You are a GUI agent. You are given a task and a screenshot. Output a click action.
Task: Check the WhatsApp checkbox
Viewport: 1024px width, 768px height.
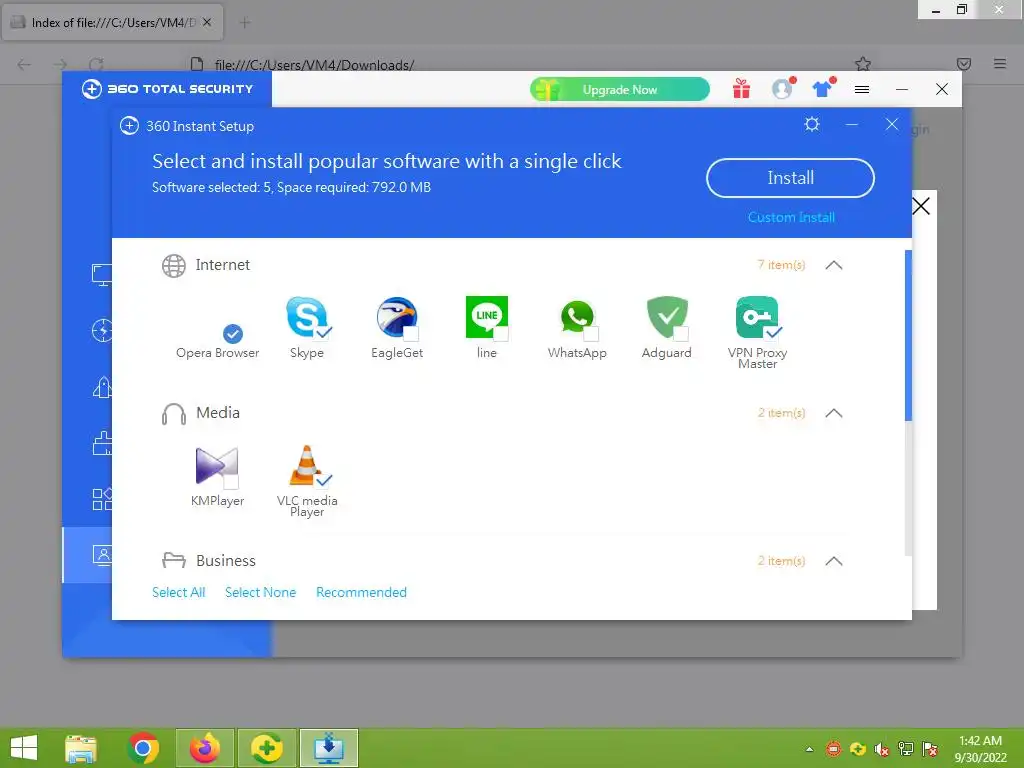pyautogui.click(x=591, y=334)
